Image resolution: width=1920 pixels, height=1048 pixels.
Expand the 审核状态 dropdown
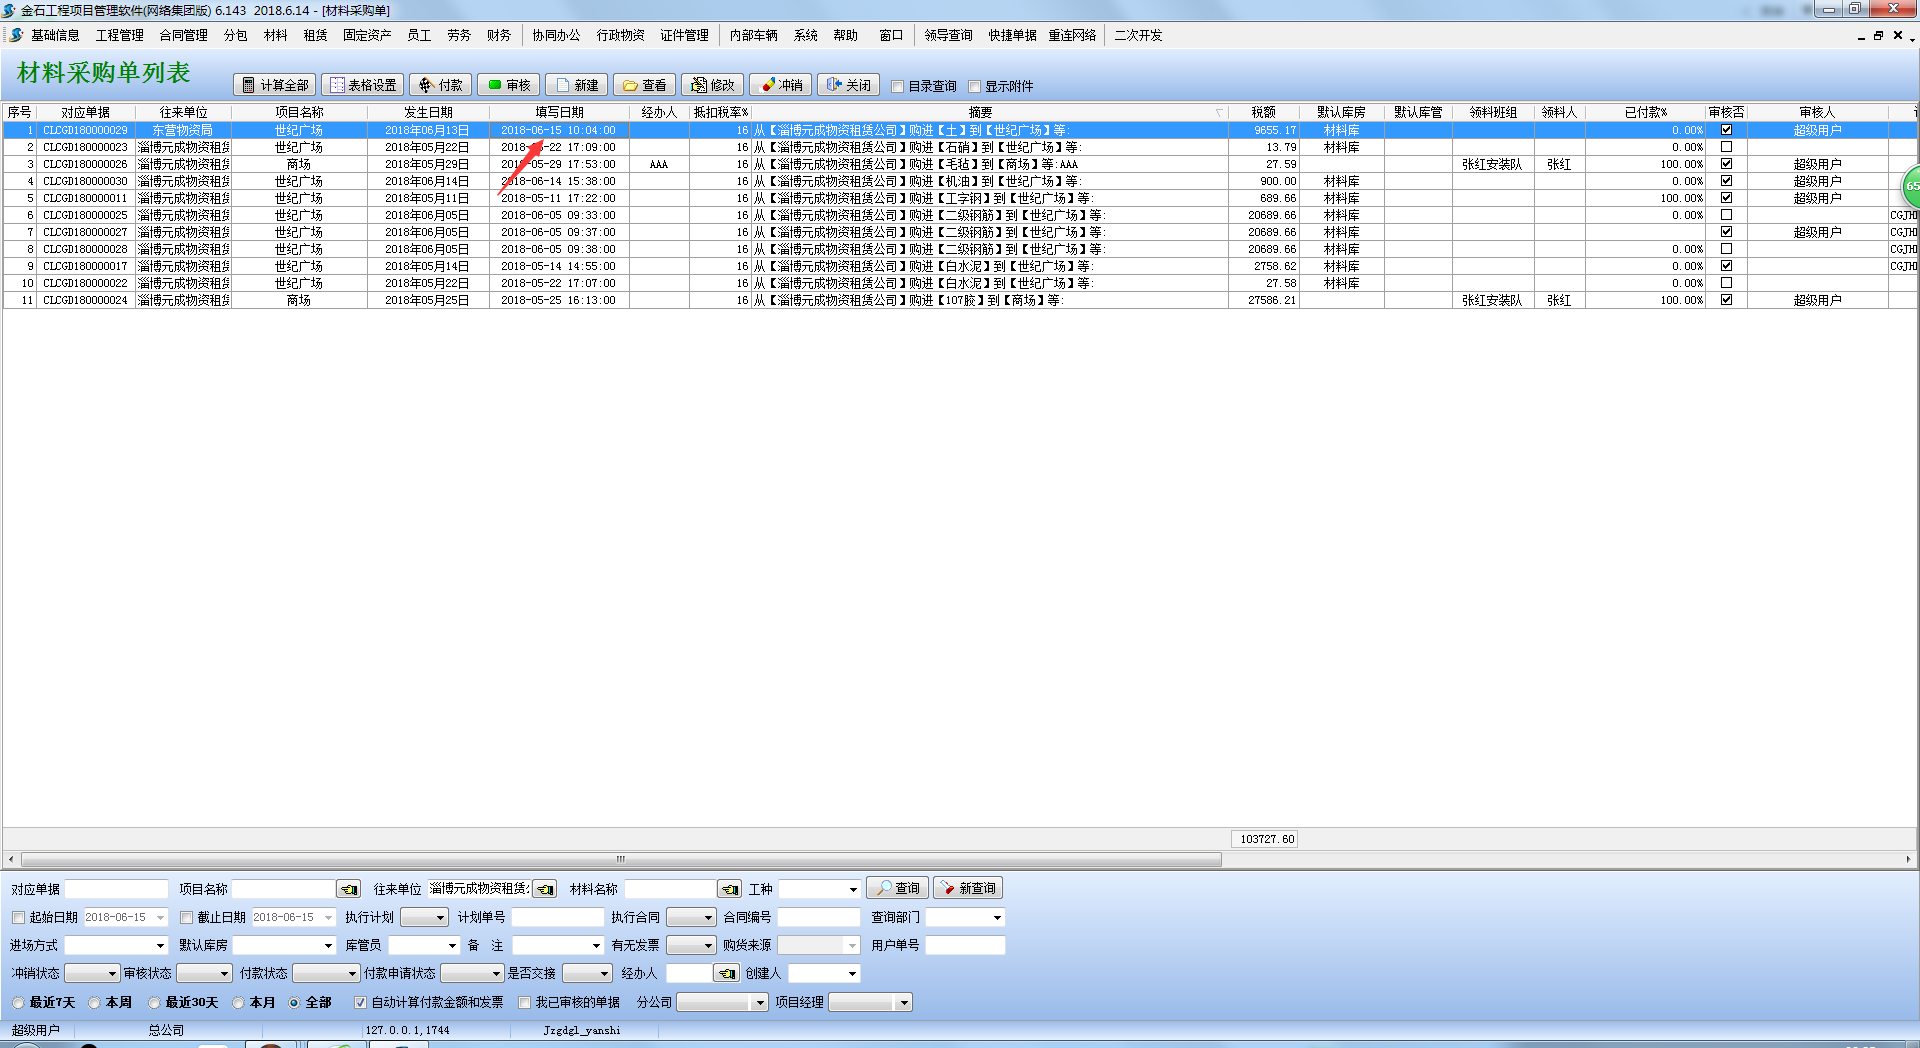point(224,973)
